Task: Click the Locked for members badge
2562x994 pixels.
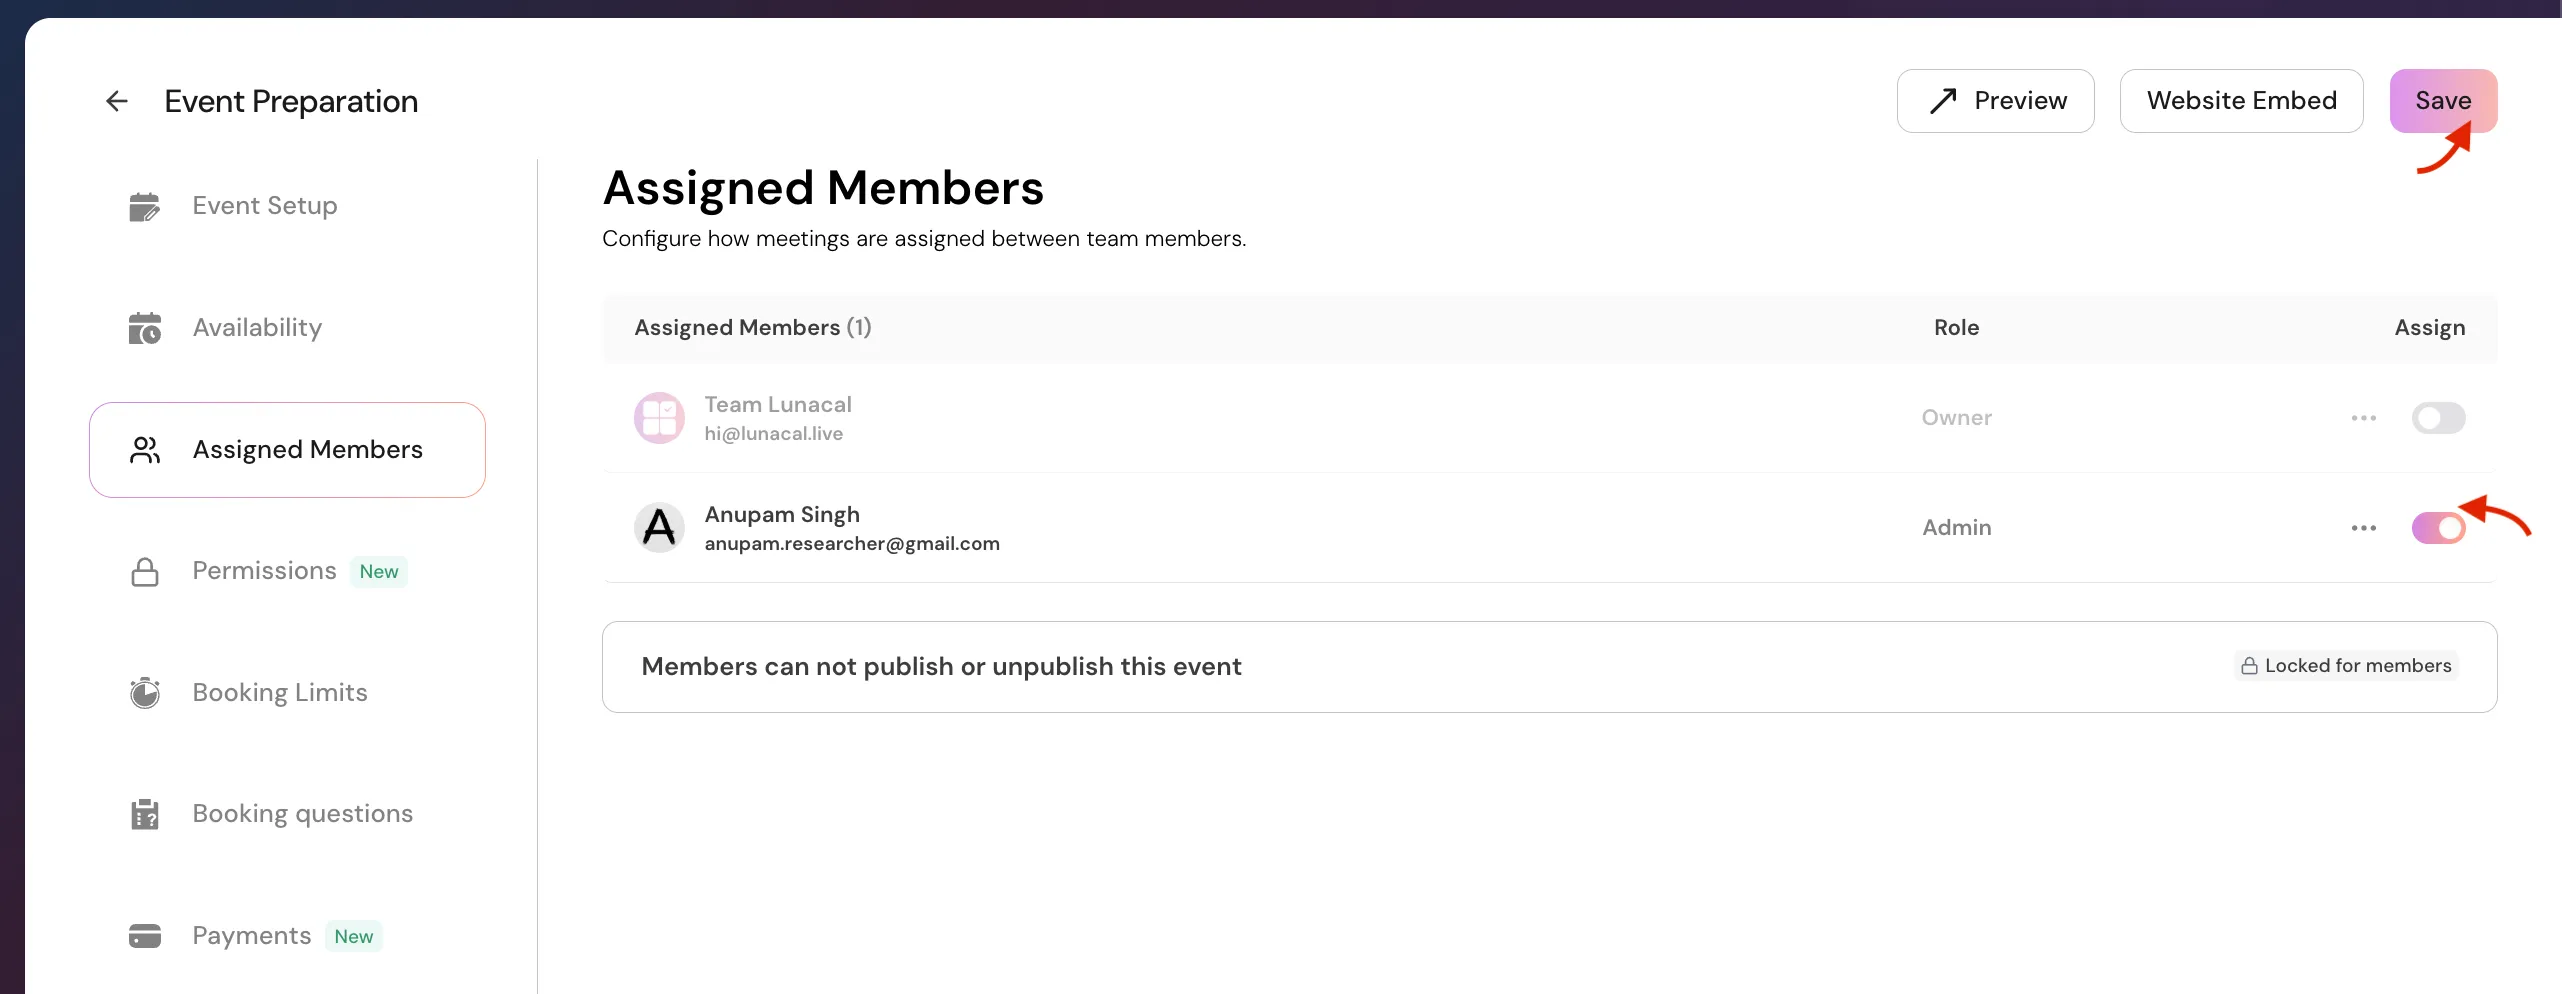Action: [2346, 666]
